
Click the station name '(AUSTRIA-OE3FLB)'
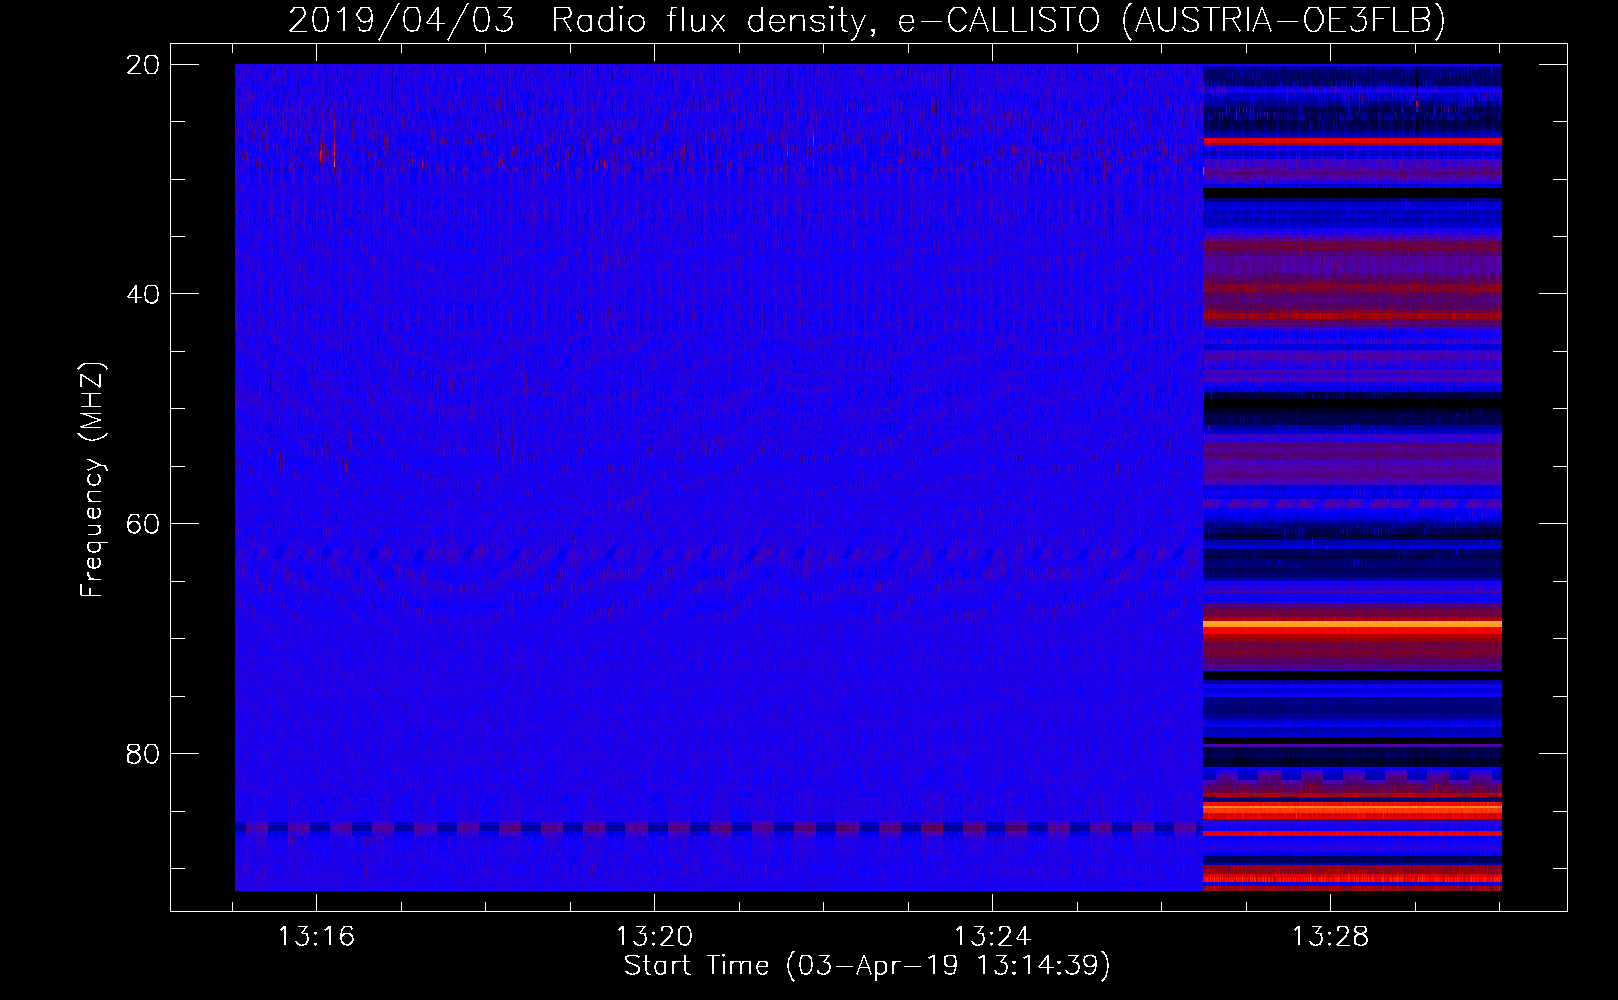pos(1283,20)
